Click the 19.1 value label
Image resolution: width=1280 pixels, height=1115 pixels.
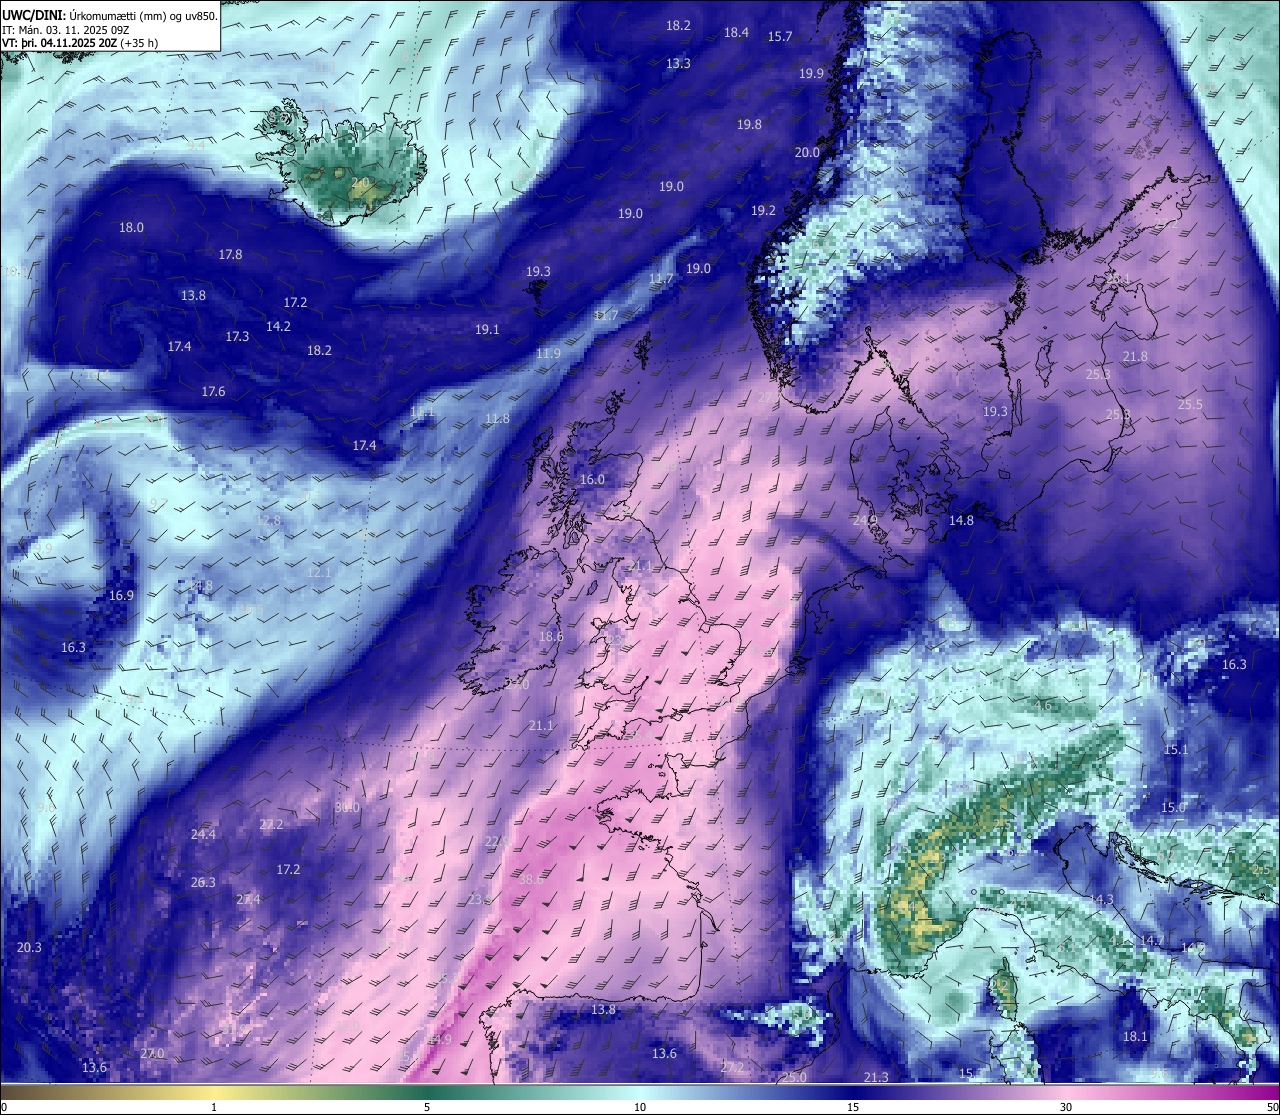tap(487, 329)
